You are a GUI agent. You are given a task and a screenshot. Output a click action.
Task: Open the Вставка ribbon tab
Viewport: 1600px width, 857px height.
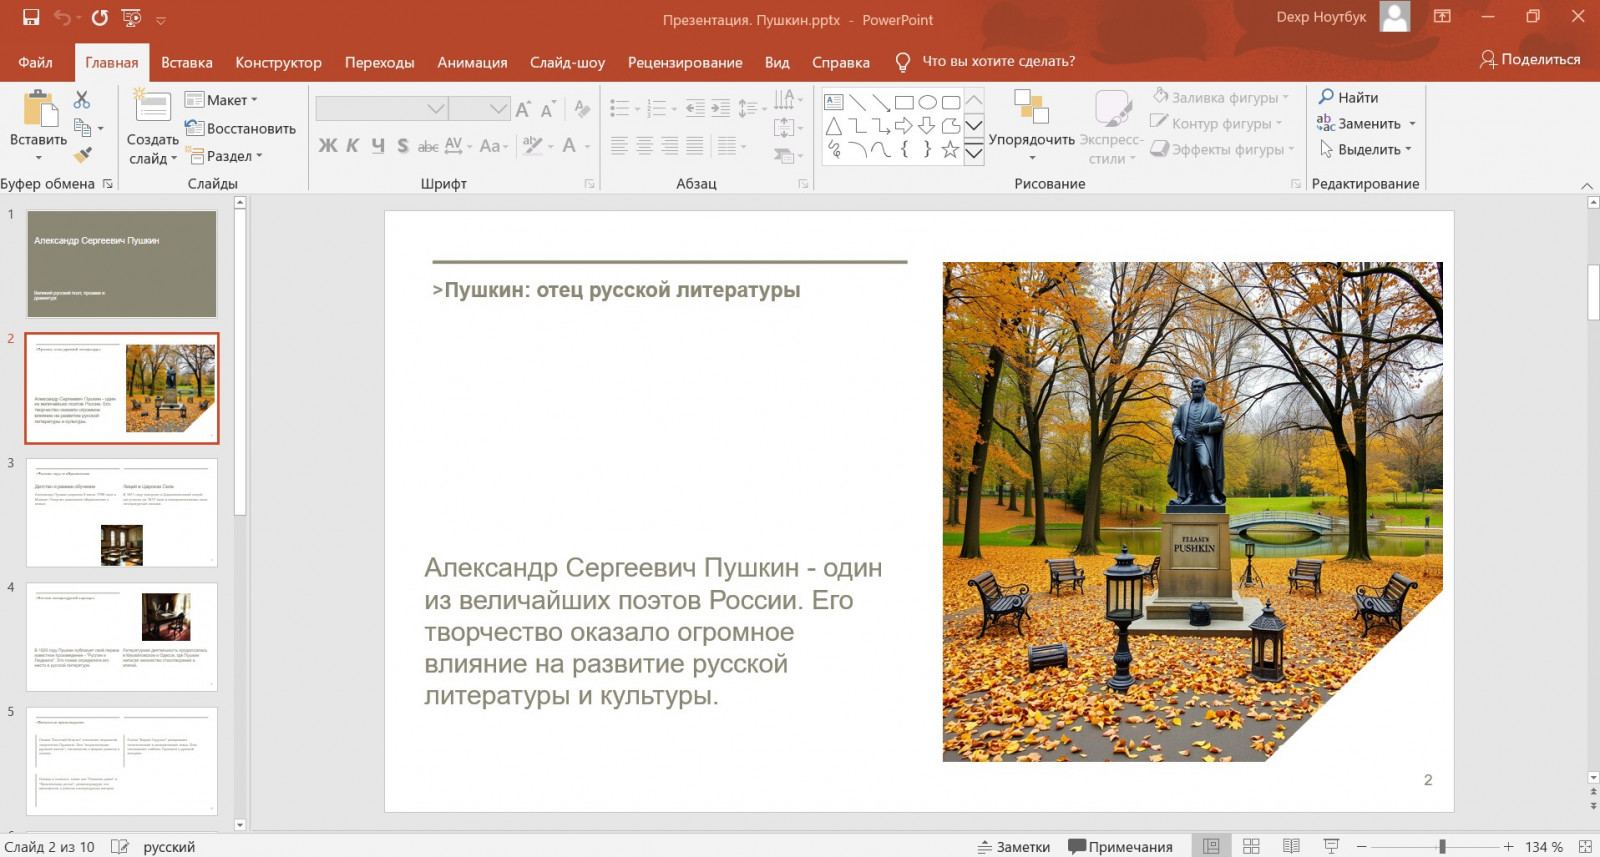(187, 62)
